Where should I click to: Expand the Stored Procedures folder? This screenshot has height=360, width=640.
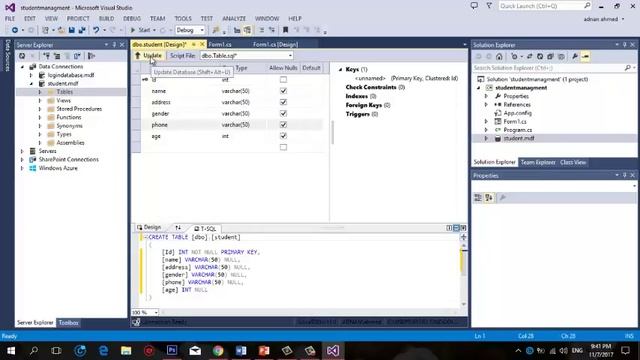click(x=40, y=109)
